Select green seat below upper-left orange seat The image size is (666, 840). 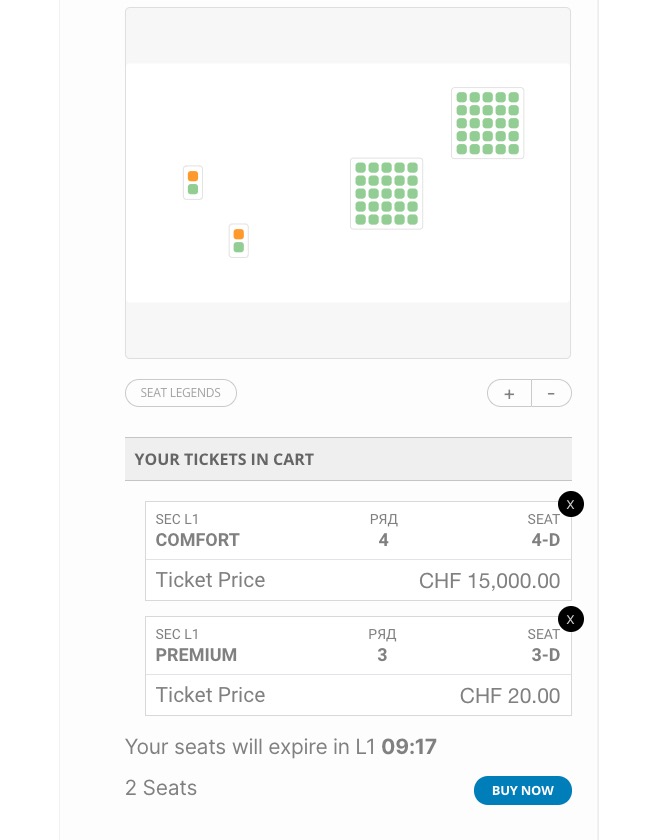click(193, 189)
